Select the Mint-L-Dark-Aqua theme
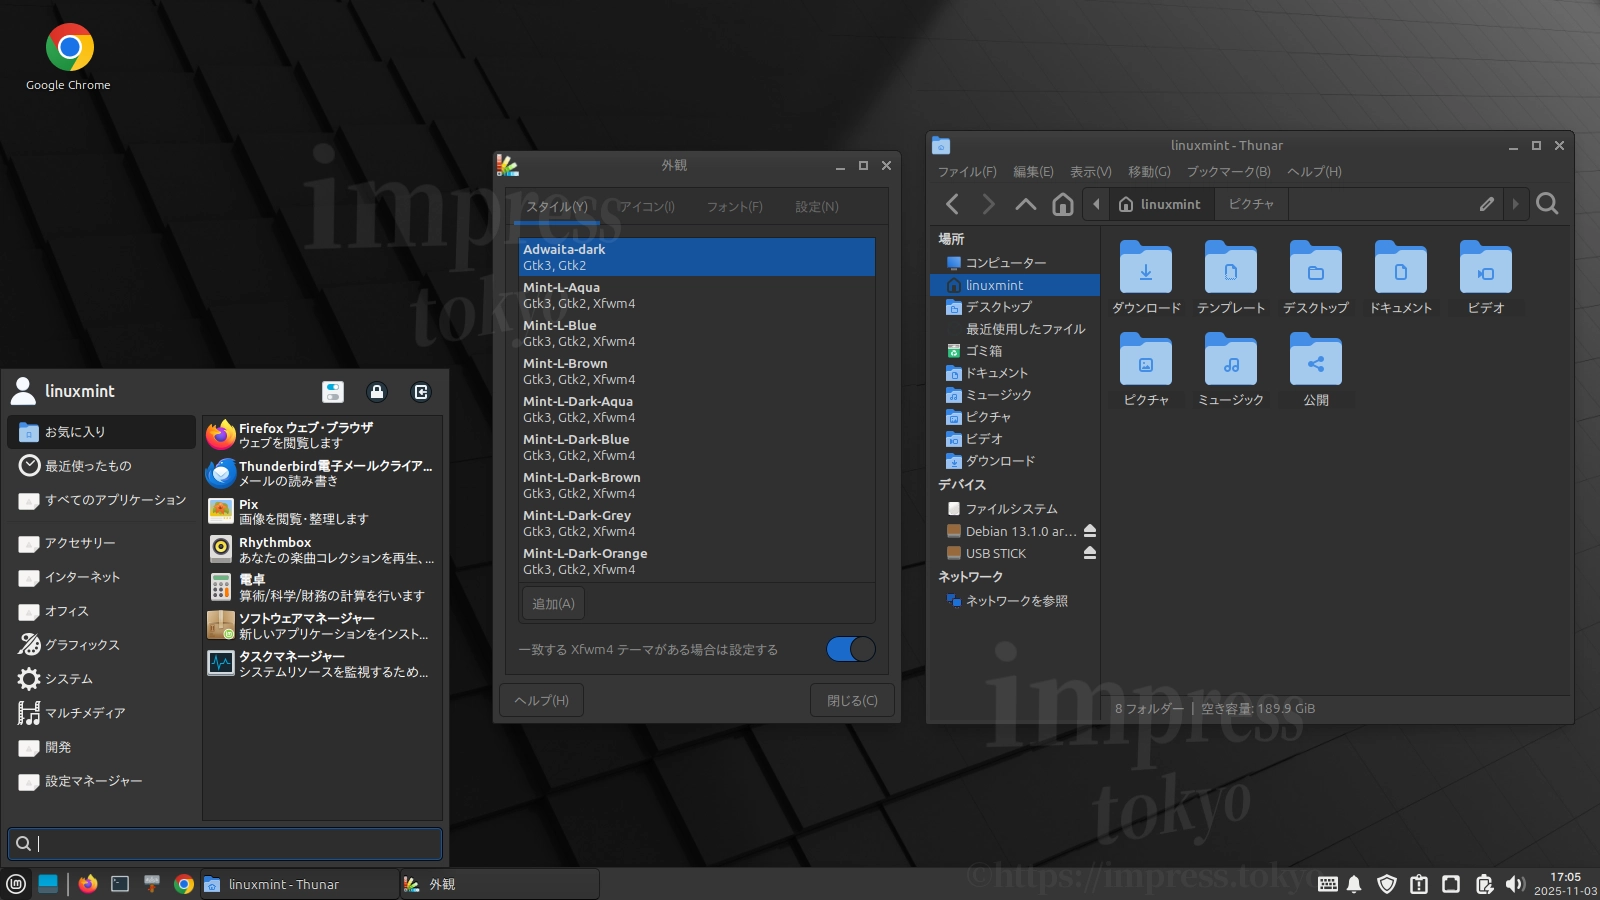This screenshot has width=1600, height=900. [x=697, y=409]
